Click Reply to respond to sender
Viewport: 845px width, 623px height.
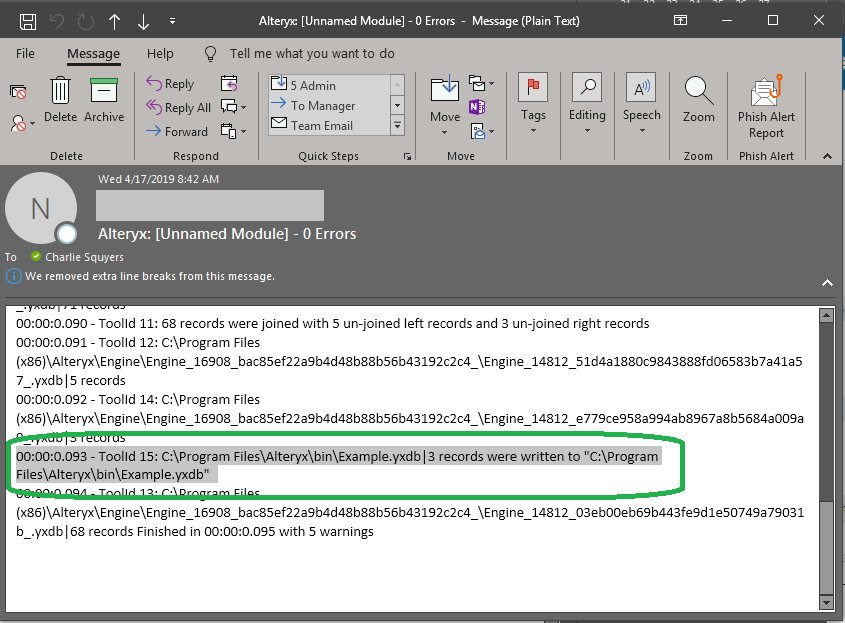tap(174, 83)
